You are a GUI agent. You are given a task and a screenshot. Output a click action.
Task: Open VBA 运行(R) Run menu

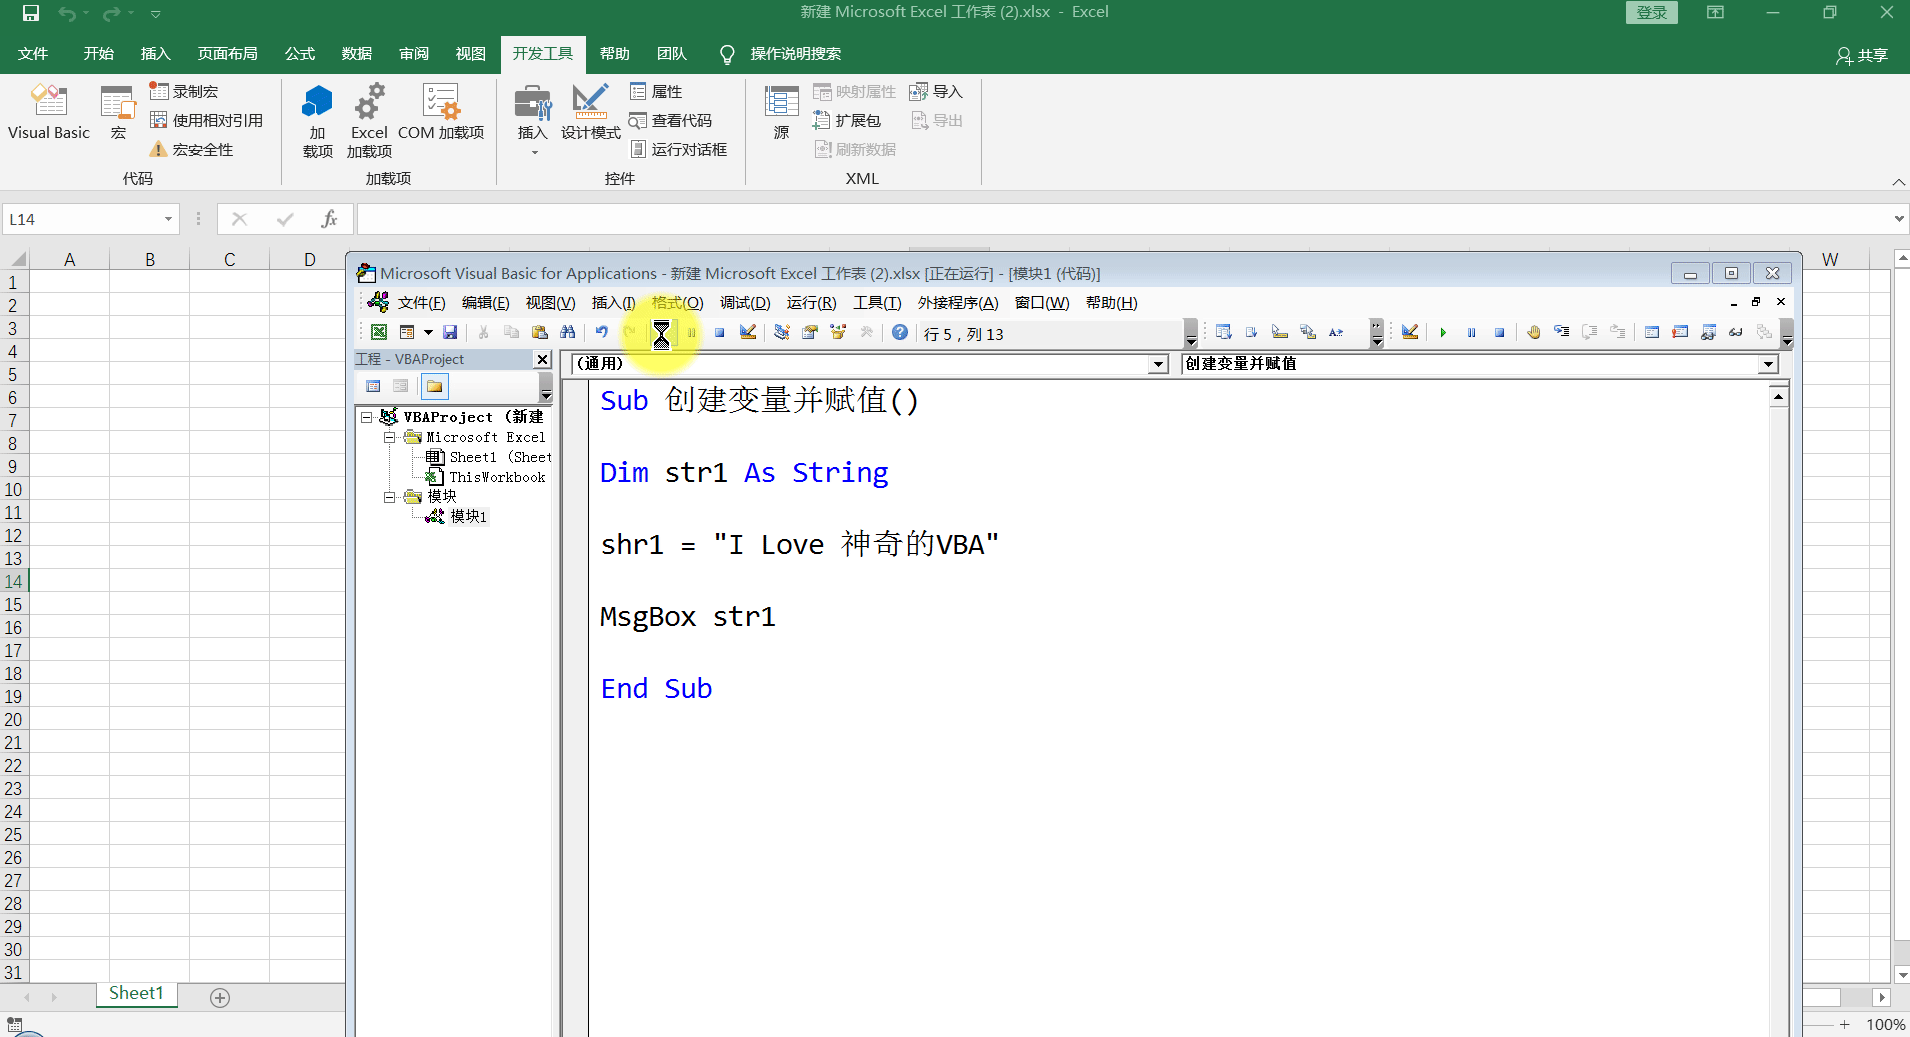(811, 303)
